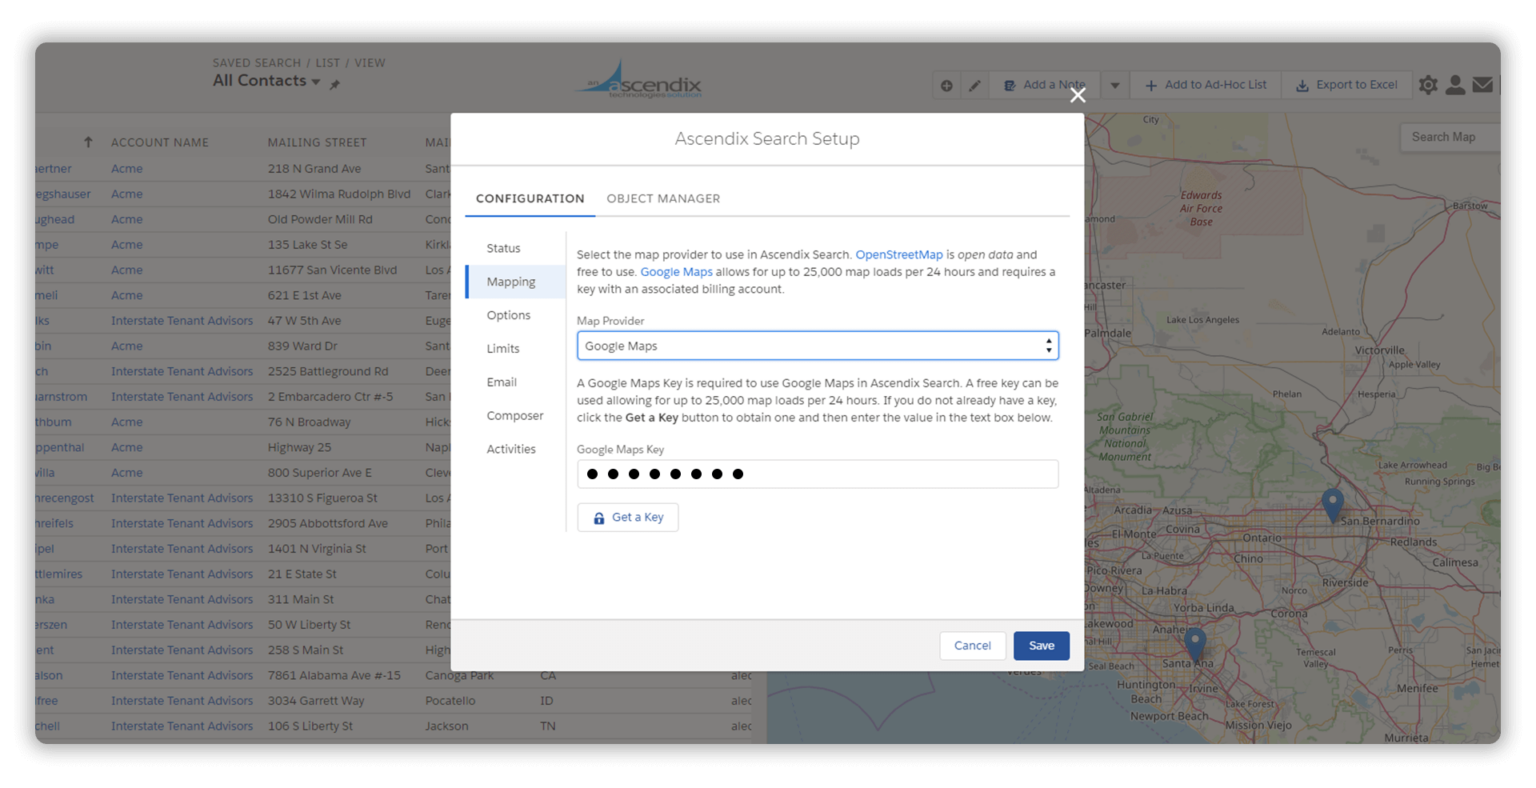Viewport: 1536px width, 788px height.
Task: Open the Map Provider dropdown
Action: [x=817, y=346]
